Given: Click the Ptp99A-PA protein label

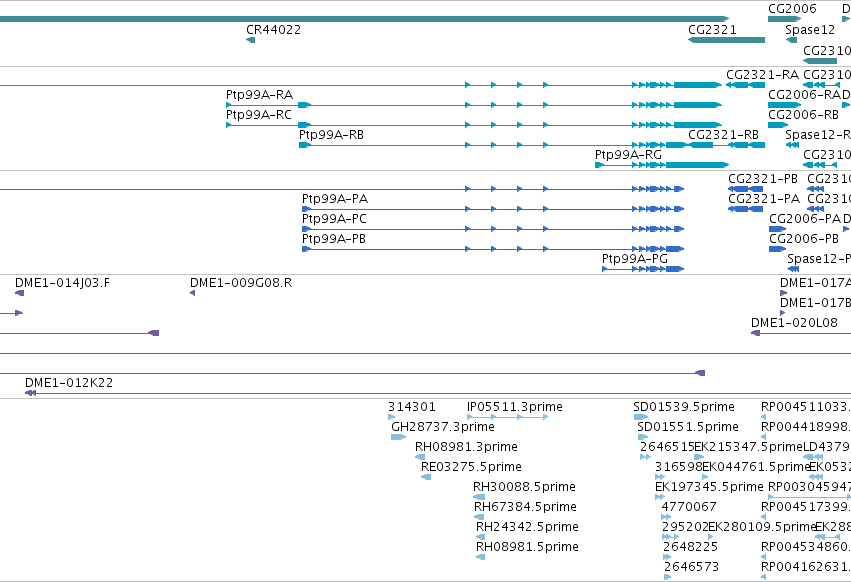Looking at the screenshot, I should [335, 199].
